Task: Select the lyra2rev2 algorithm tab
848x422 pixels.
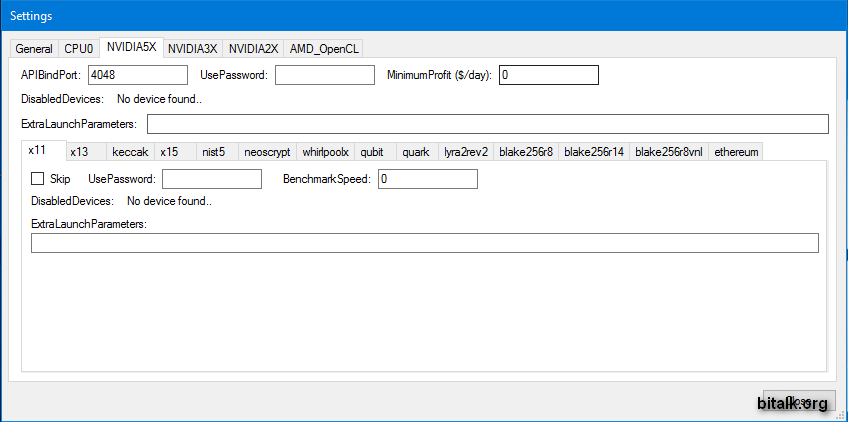Action: pos(466,152)
